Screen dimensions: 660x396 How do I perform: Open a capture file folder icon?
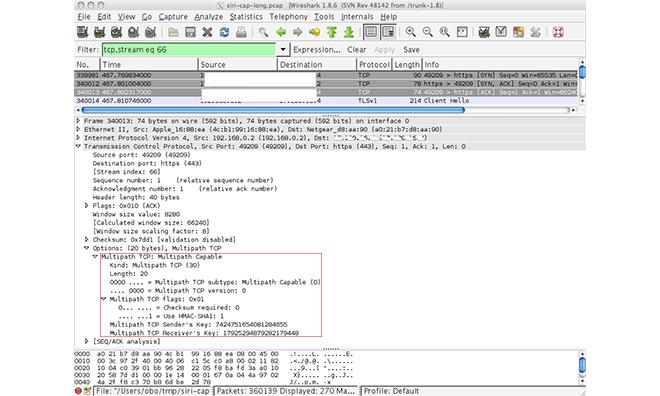click(x=173, y=32)
